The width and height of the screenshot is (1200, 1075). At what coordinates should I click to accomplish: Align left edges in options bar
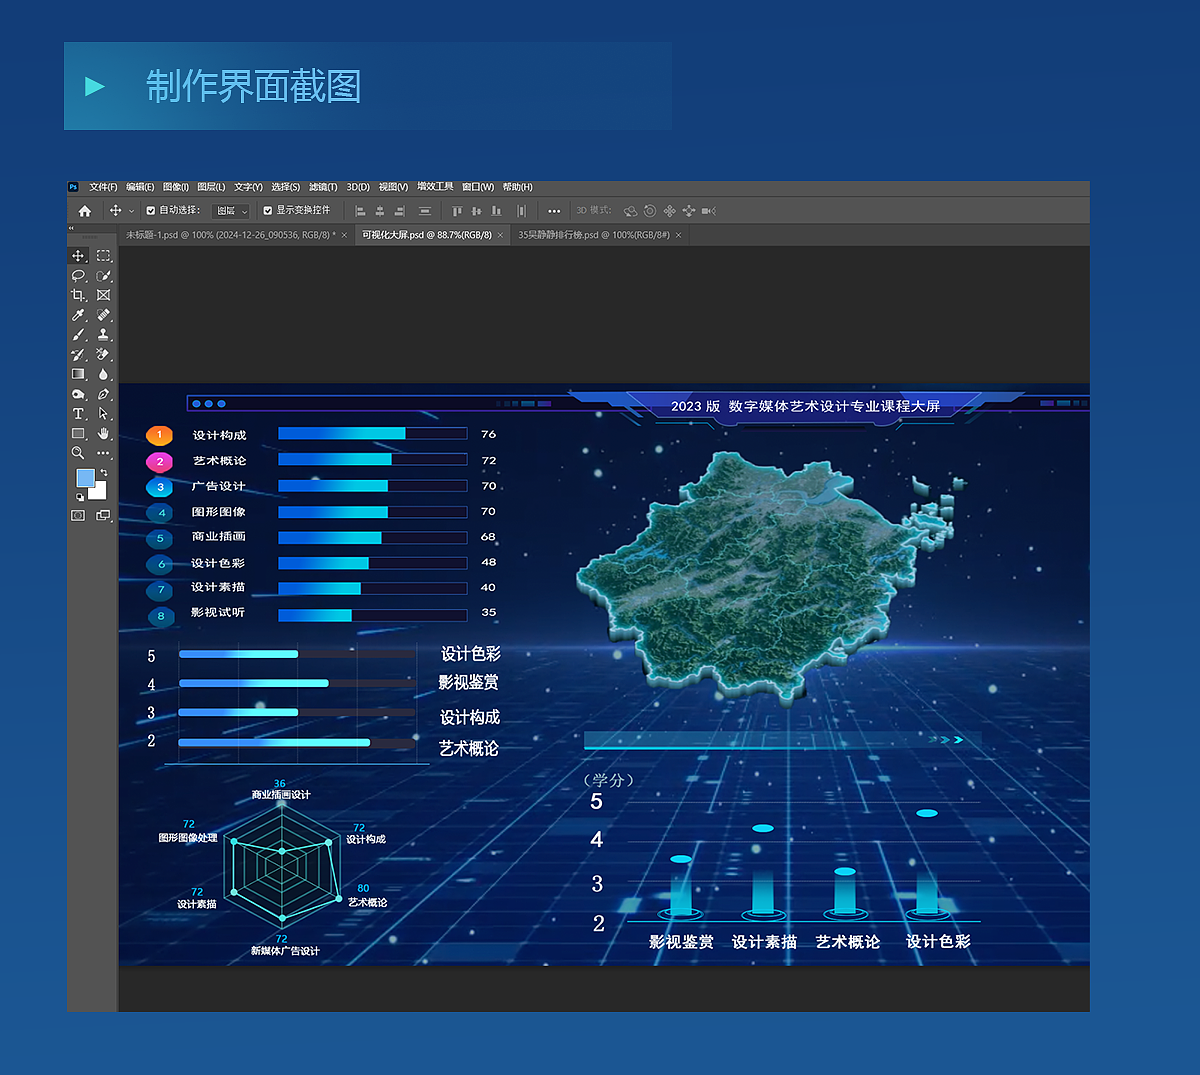(x=361, y=211)
